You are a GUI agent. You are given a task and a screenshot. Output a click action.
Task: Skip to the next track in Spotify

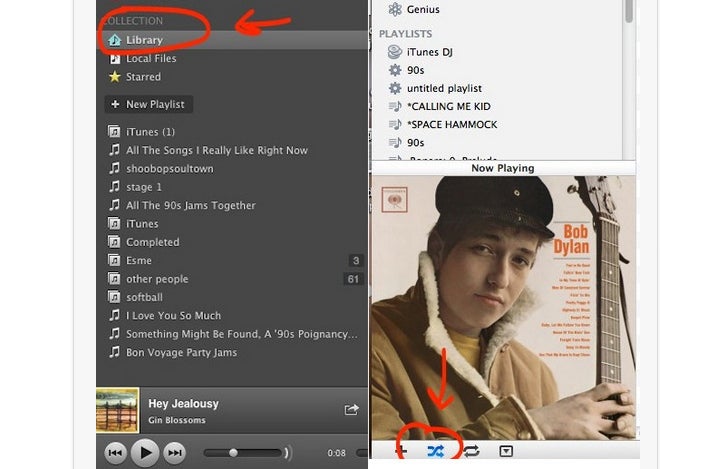coord(174,453)
